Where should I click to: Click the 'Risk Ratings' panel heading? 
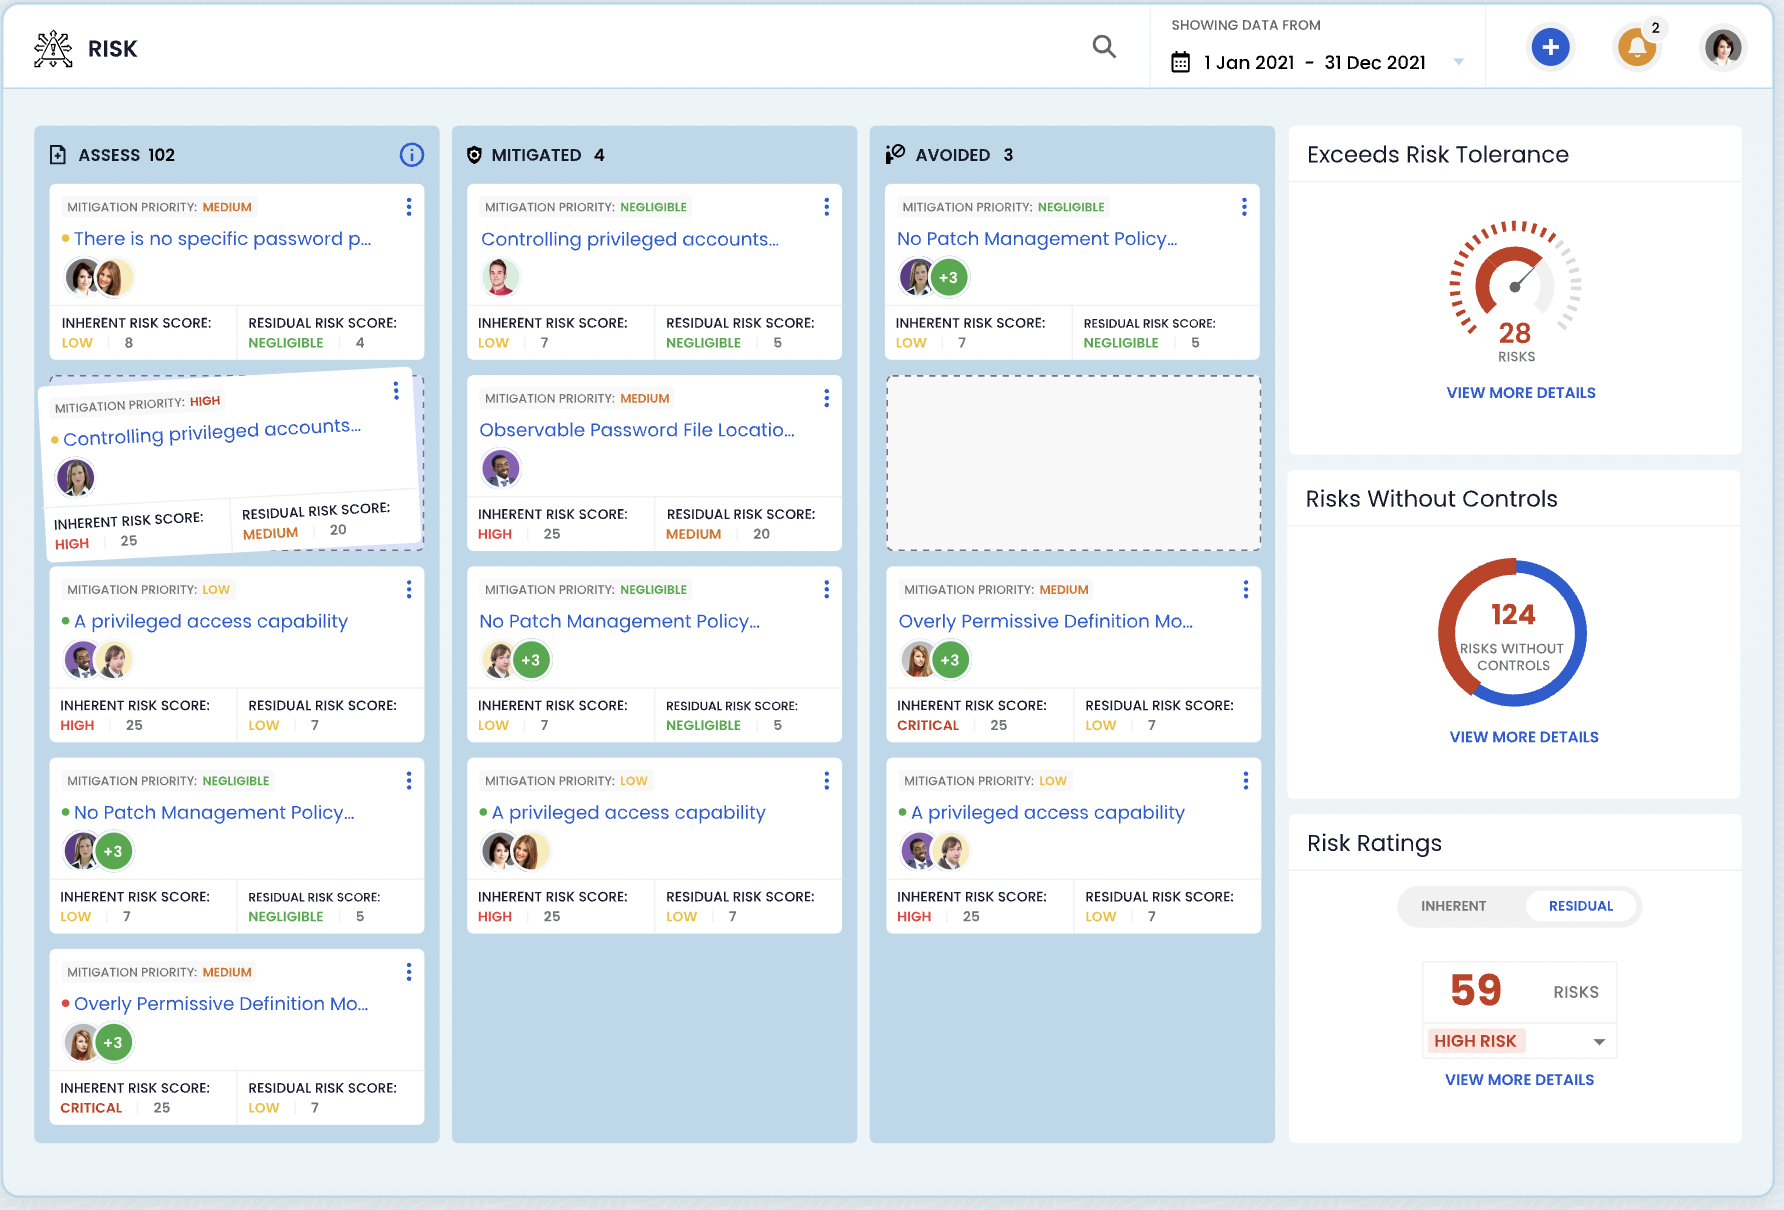[x=1374, y=843]
